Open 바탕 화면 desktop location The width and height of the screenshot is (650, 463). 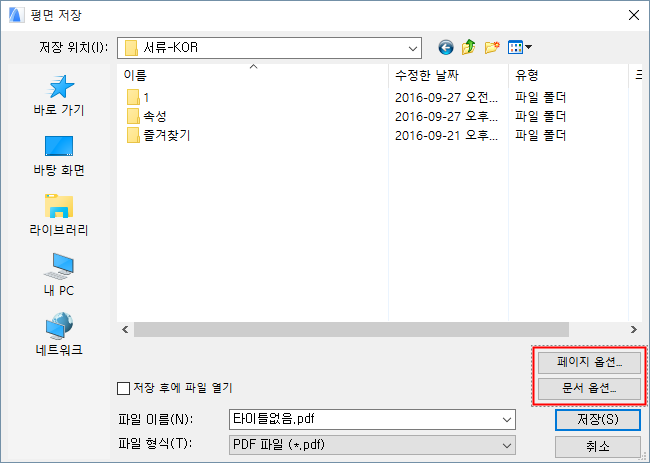pos(59,156)
